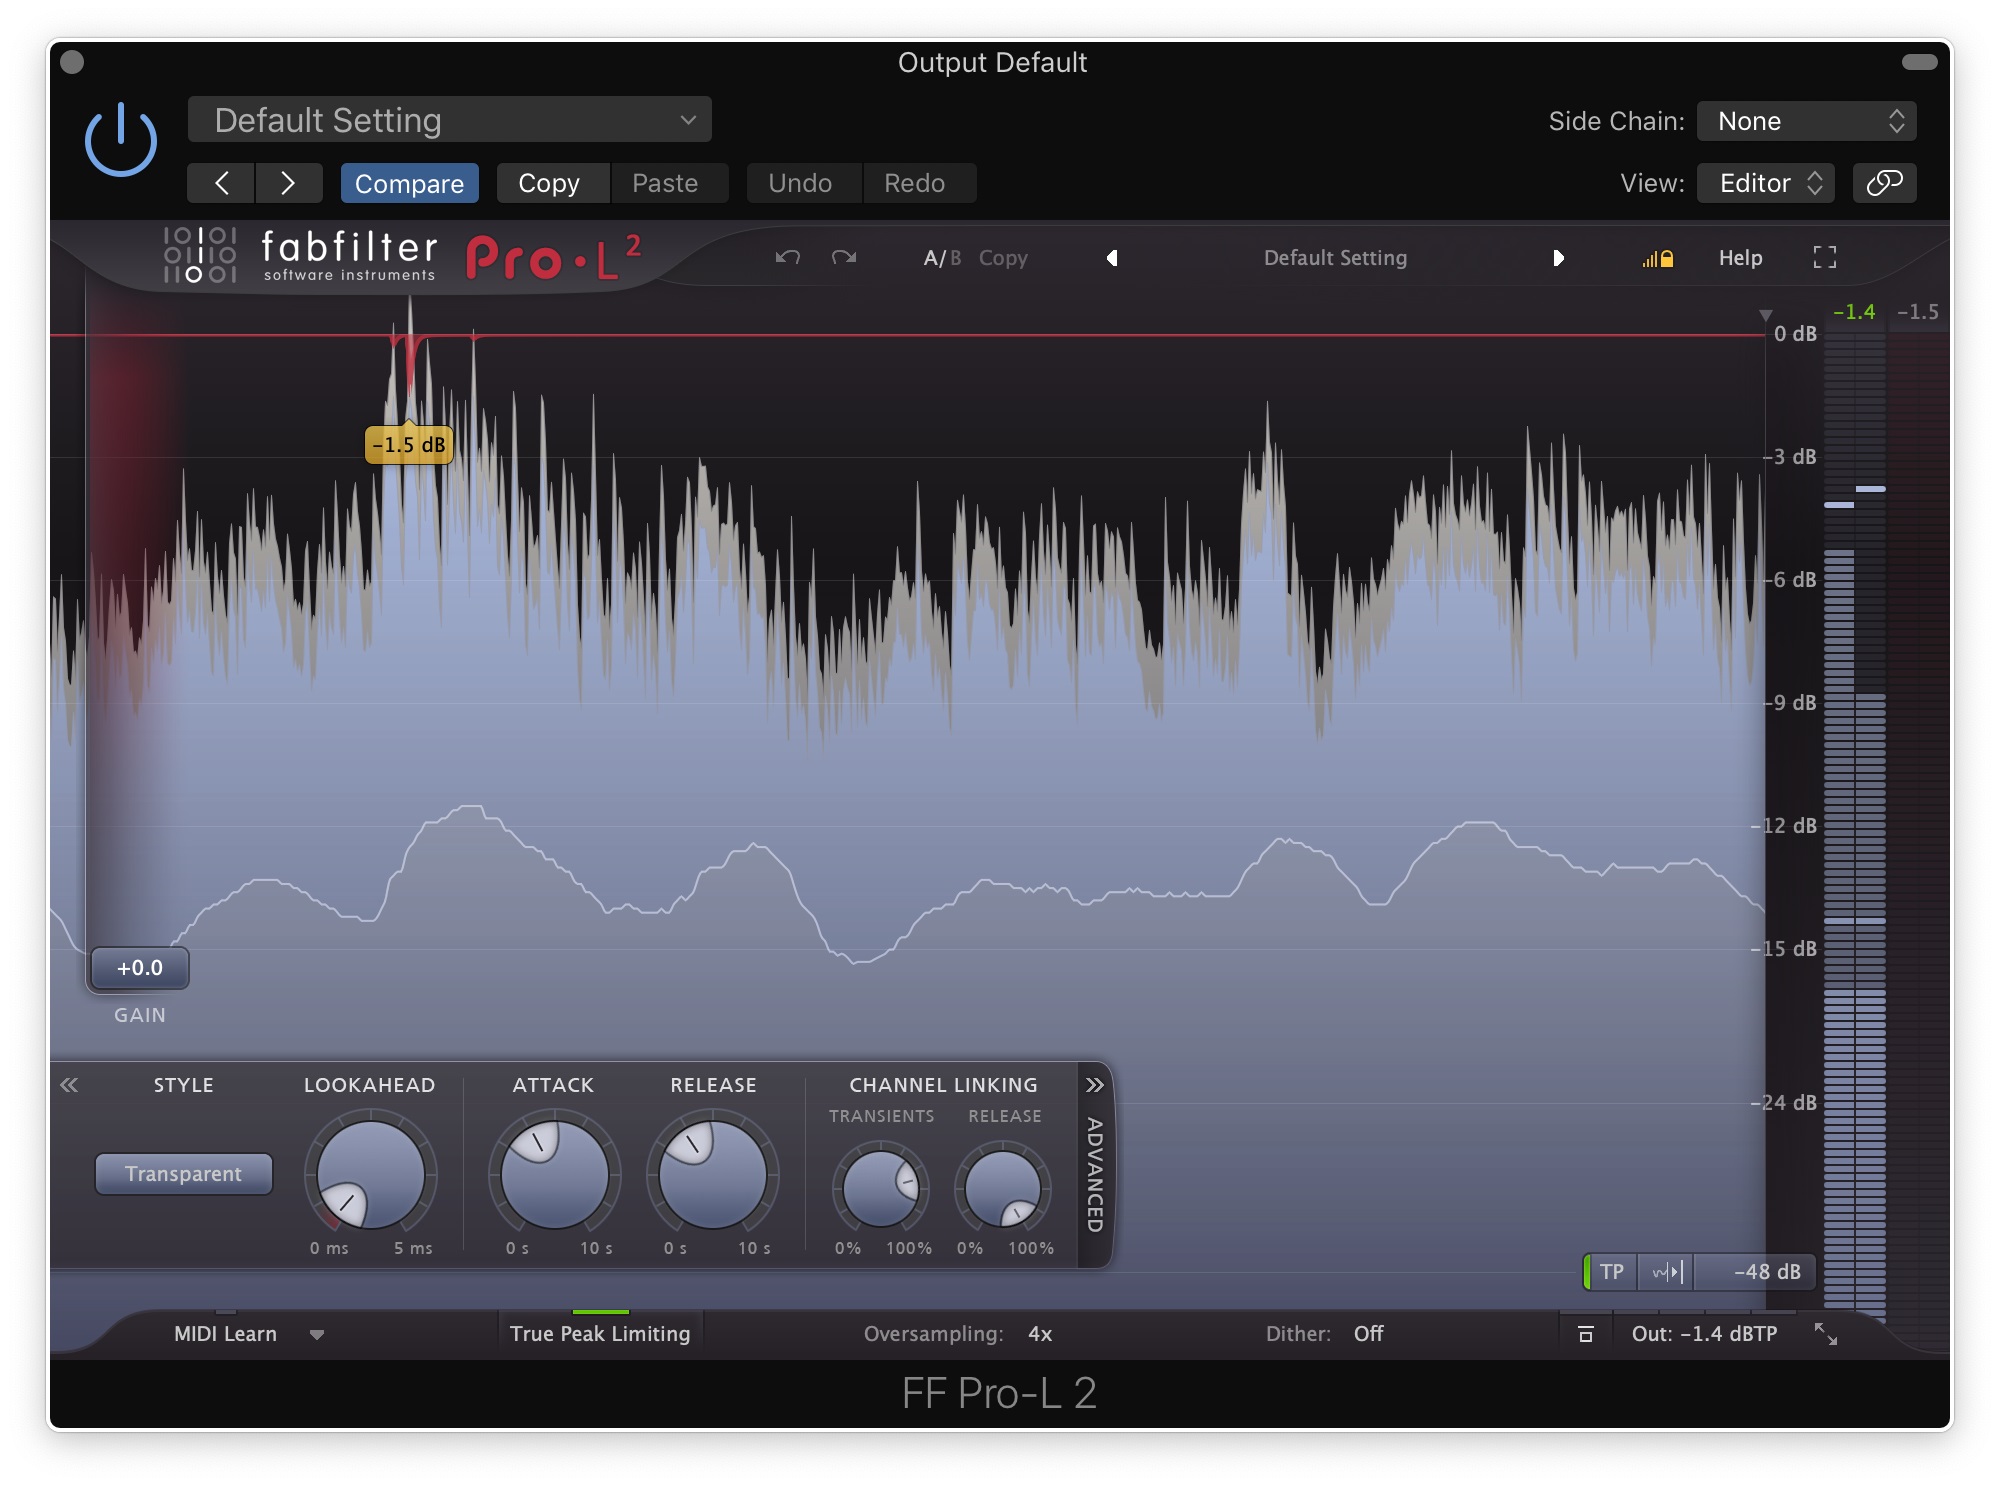Open the Transparent style selector
The height and width of the screenshot is (1486, 2000).
pos(183,1174)
